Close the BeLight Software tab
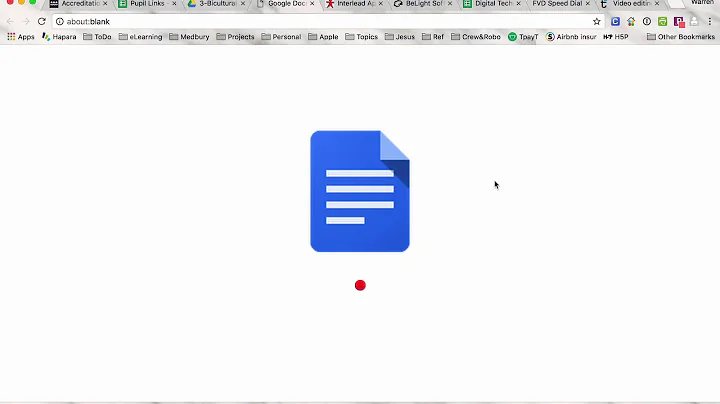 tap(450, 4)
